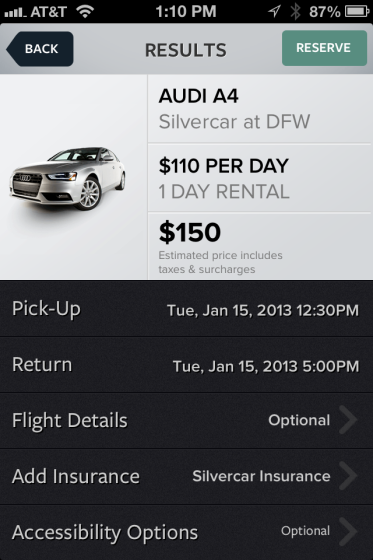Expand the Accessibility Options chevron arrow
The height and width of the screenshot is (560, 373).
click(348, 531)
